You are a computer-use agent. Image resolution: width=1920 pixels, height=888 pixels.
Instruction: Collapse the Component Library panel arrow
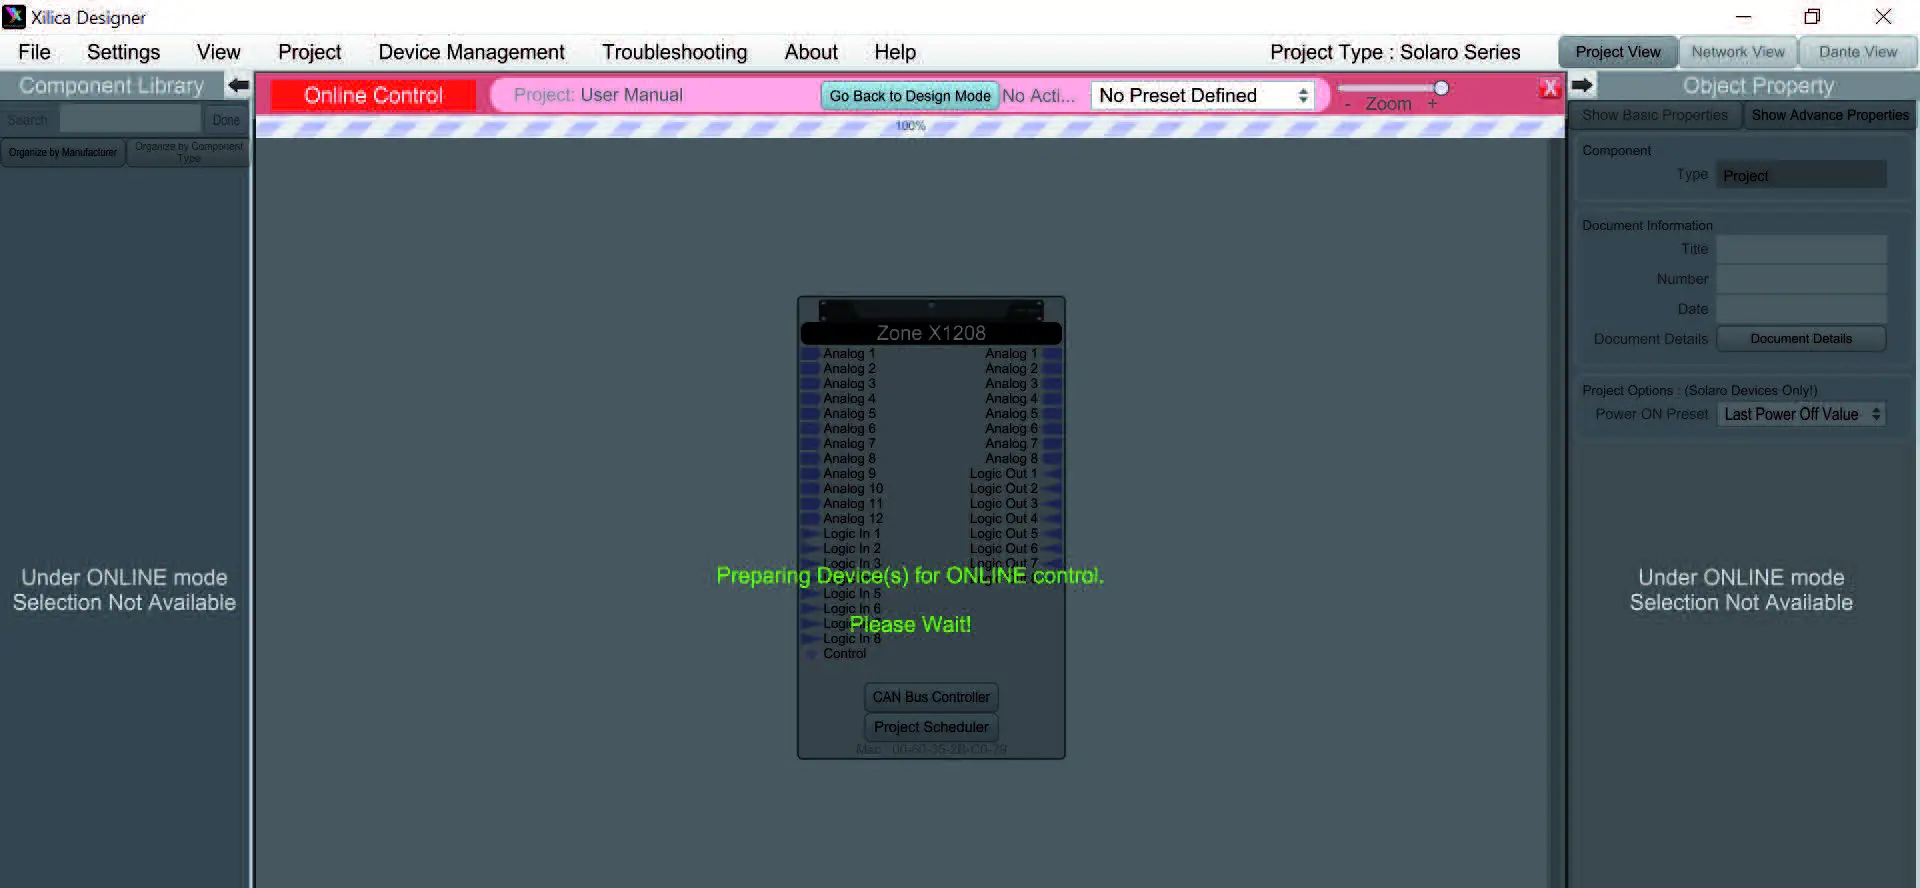[238, 85]
